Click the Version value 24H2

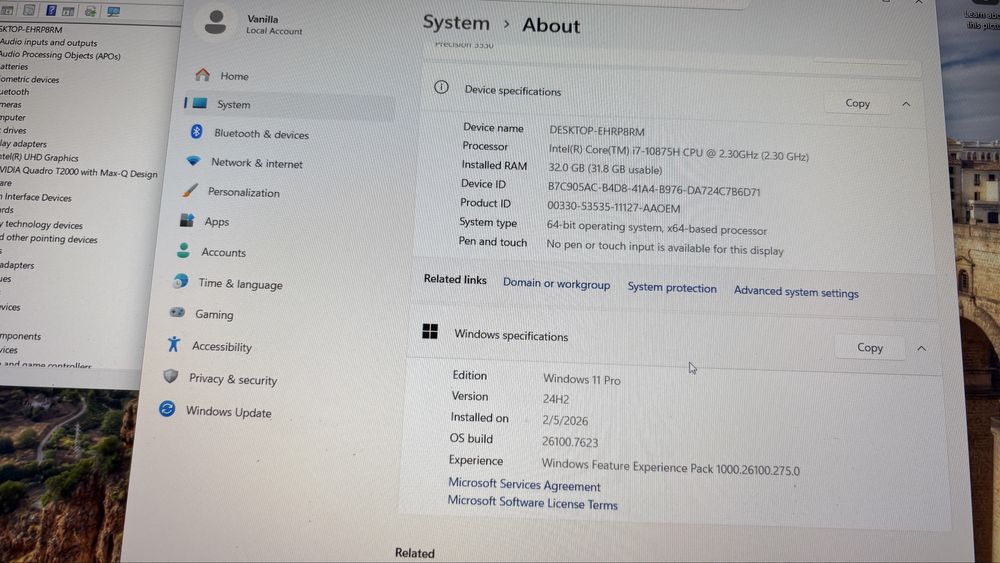pyautogui.click(x=555, y=399)
